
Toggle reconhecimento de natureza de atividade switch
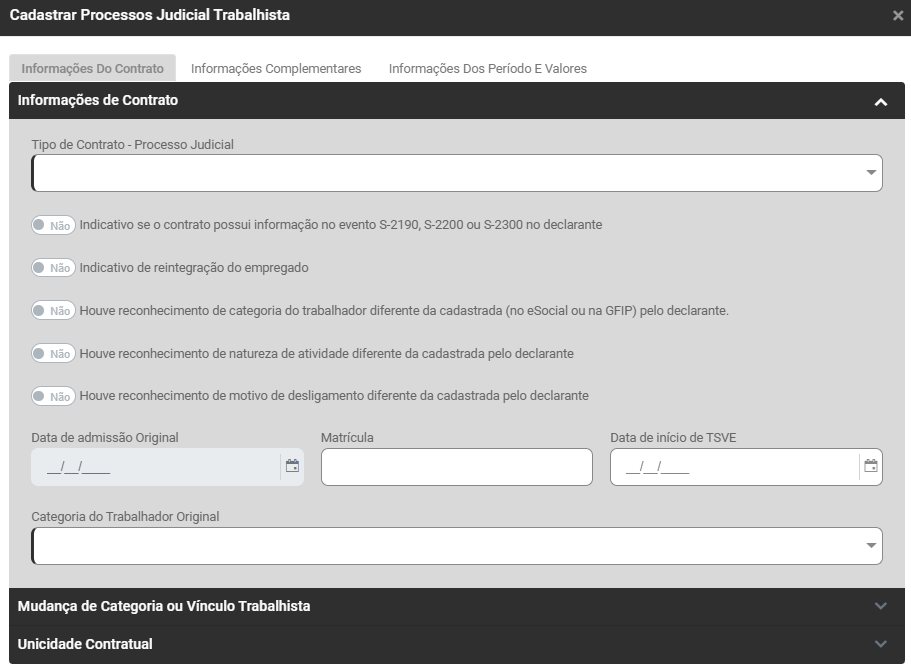pos(52,354)
